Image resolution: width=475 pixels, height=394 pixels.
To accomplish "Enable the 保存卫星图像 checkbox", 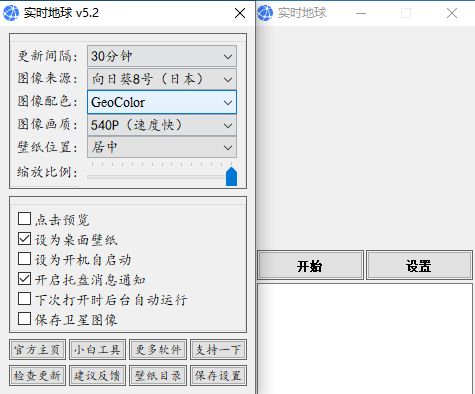I will click(x=24, y=319).
